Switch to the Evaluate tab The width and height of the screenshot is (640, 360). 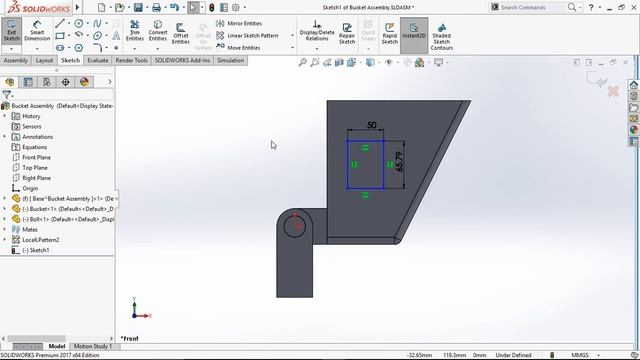coord(98,60)
